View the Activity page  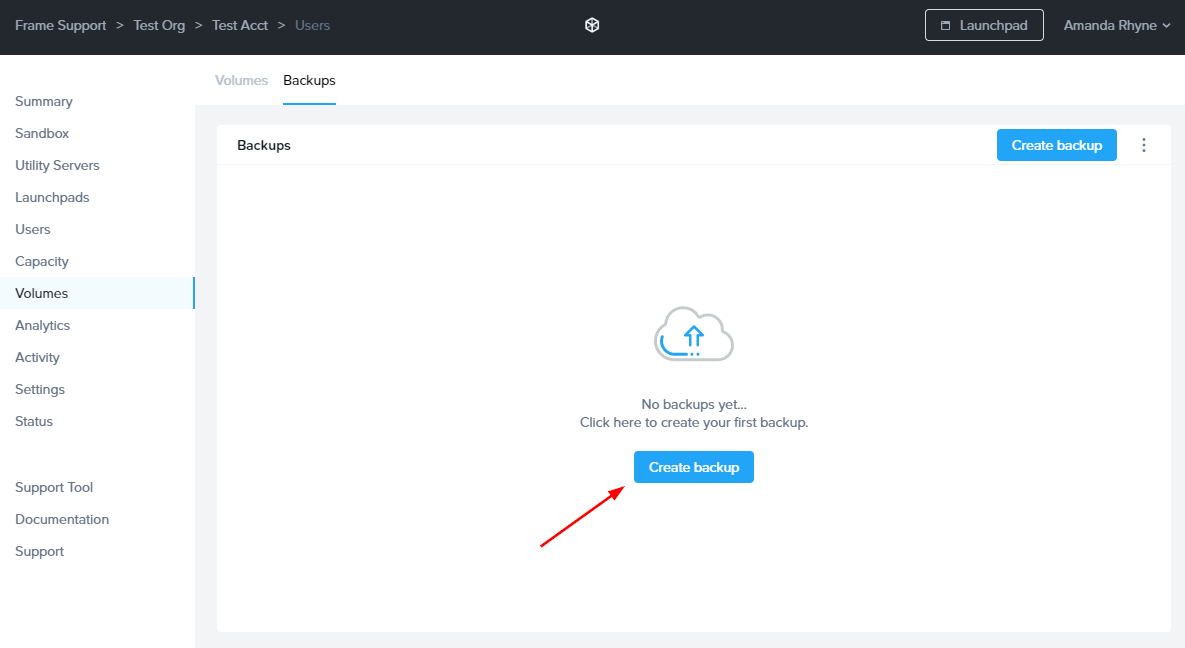(37, 357)
